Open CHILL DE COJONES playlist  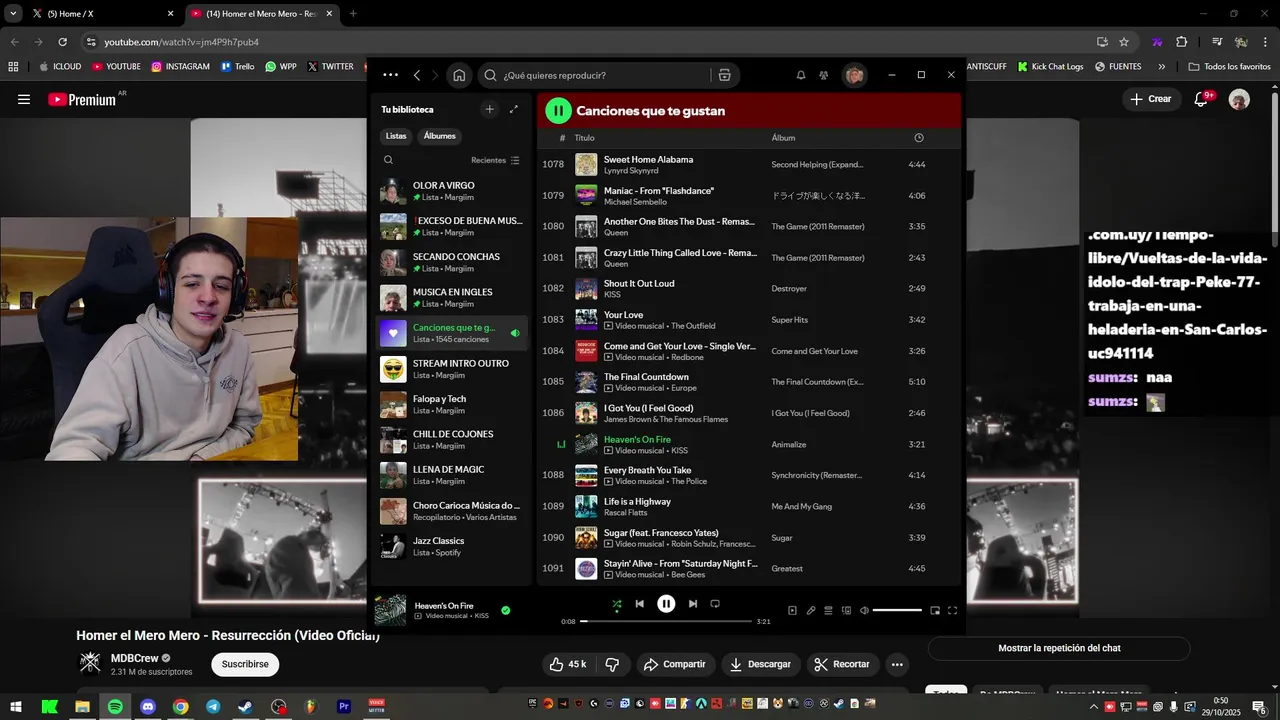tap(452, 440)
